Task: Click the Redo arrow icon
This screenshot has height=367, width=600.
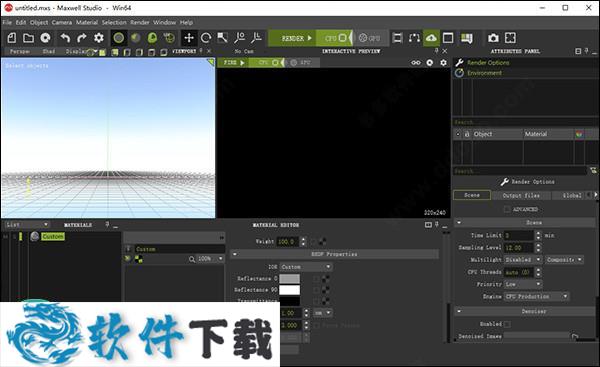Action: tap(82, 38)
